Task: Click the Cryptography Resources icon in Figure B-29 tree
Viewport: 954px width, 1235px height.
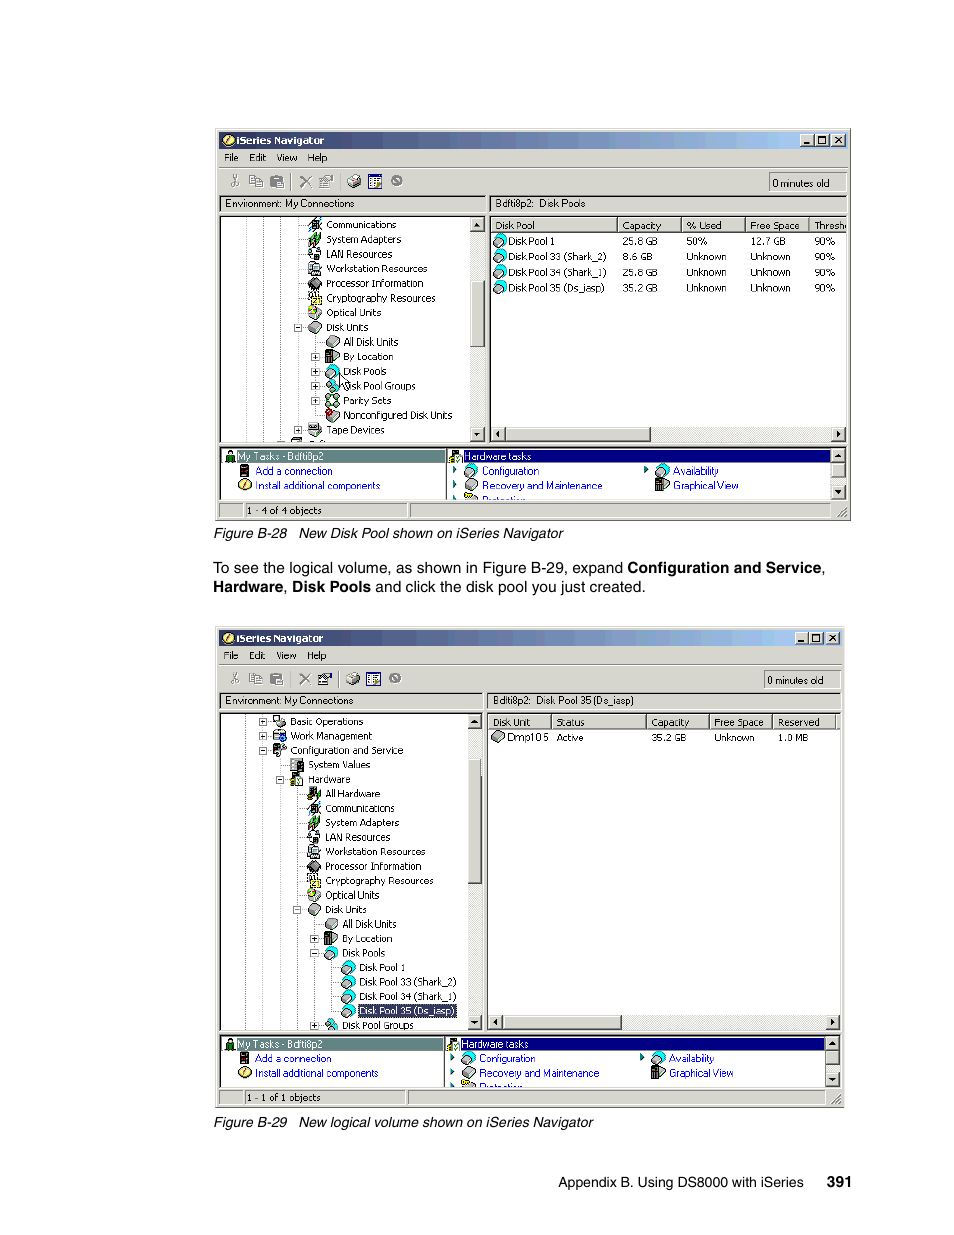Action: coord(314,881)
